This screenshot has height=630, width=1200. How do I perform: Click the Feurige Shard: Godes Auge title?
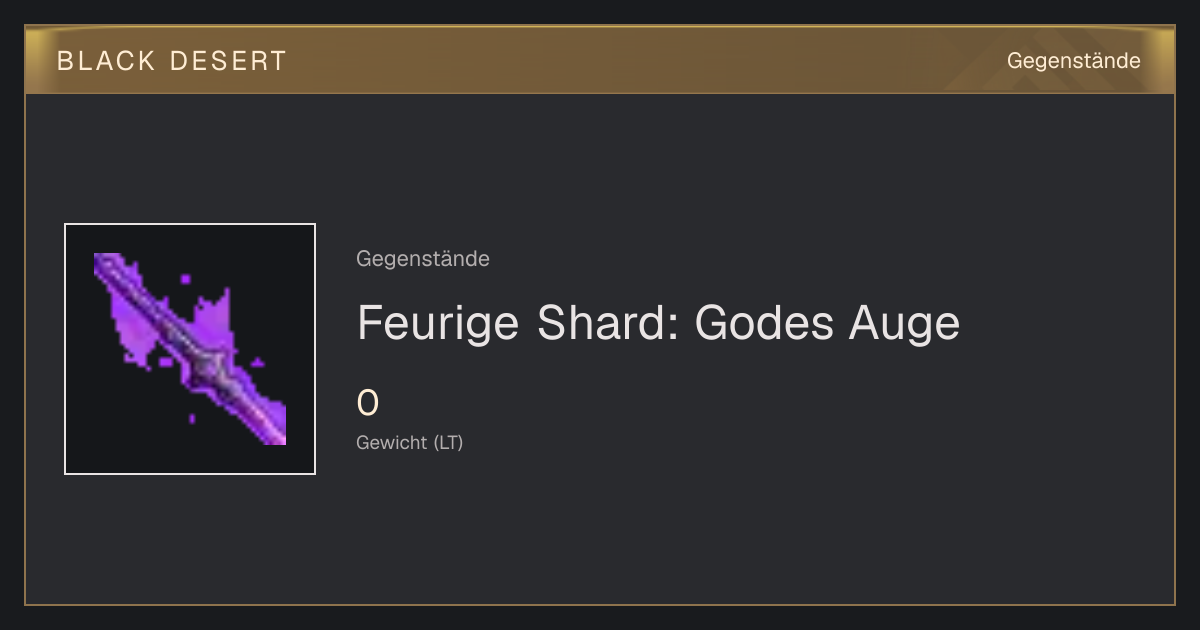(x=658, y=322)
